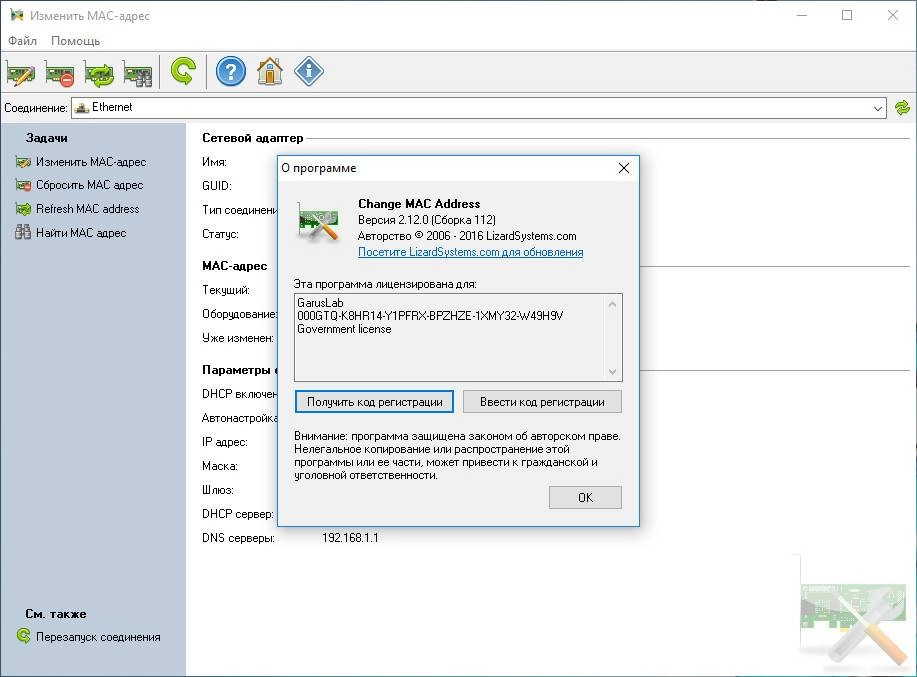This screenshot has height=677, width=917.
Task: Select the Найти MAC адрес task link
Action: click(81, 233)
